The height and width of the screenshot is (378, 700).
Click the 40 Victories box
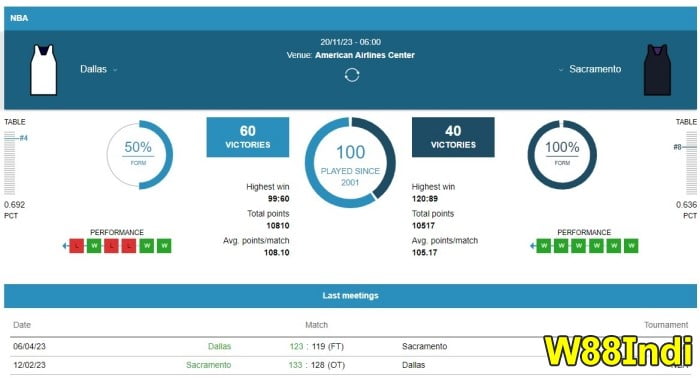[453, 137]
